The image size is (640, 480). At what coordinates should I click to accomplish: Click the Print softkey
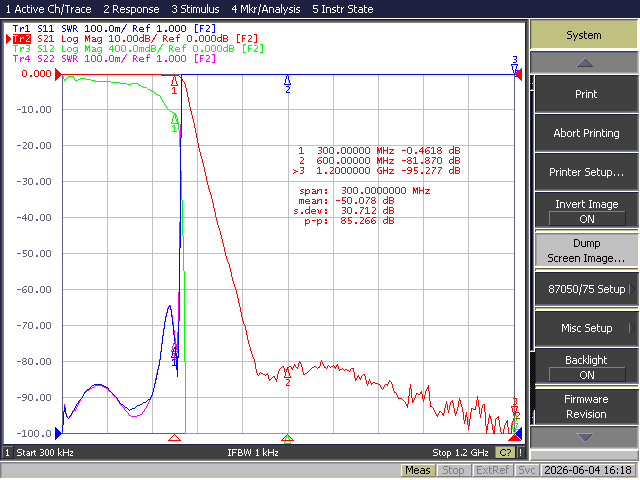pyautogui.click(x=586, y=94)
